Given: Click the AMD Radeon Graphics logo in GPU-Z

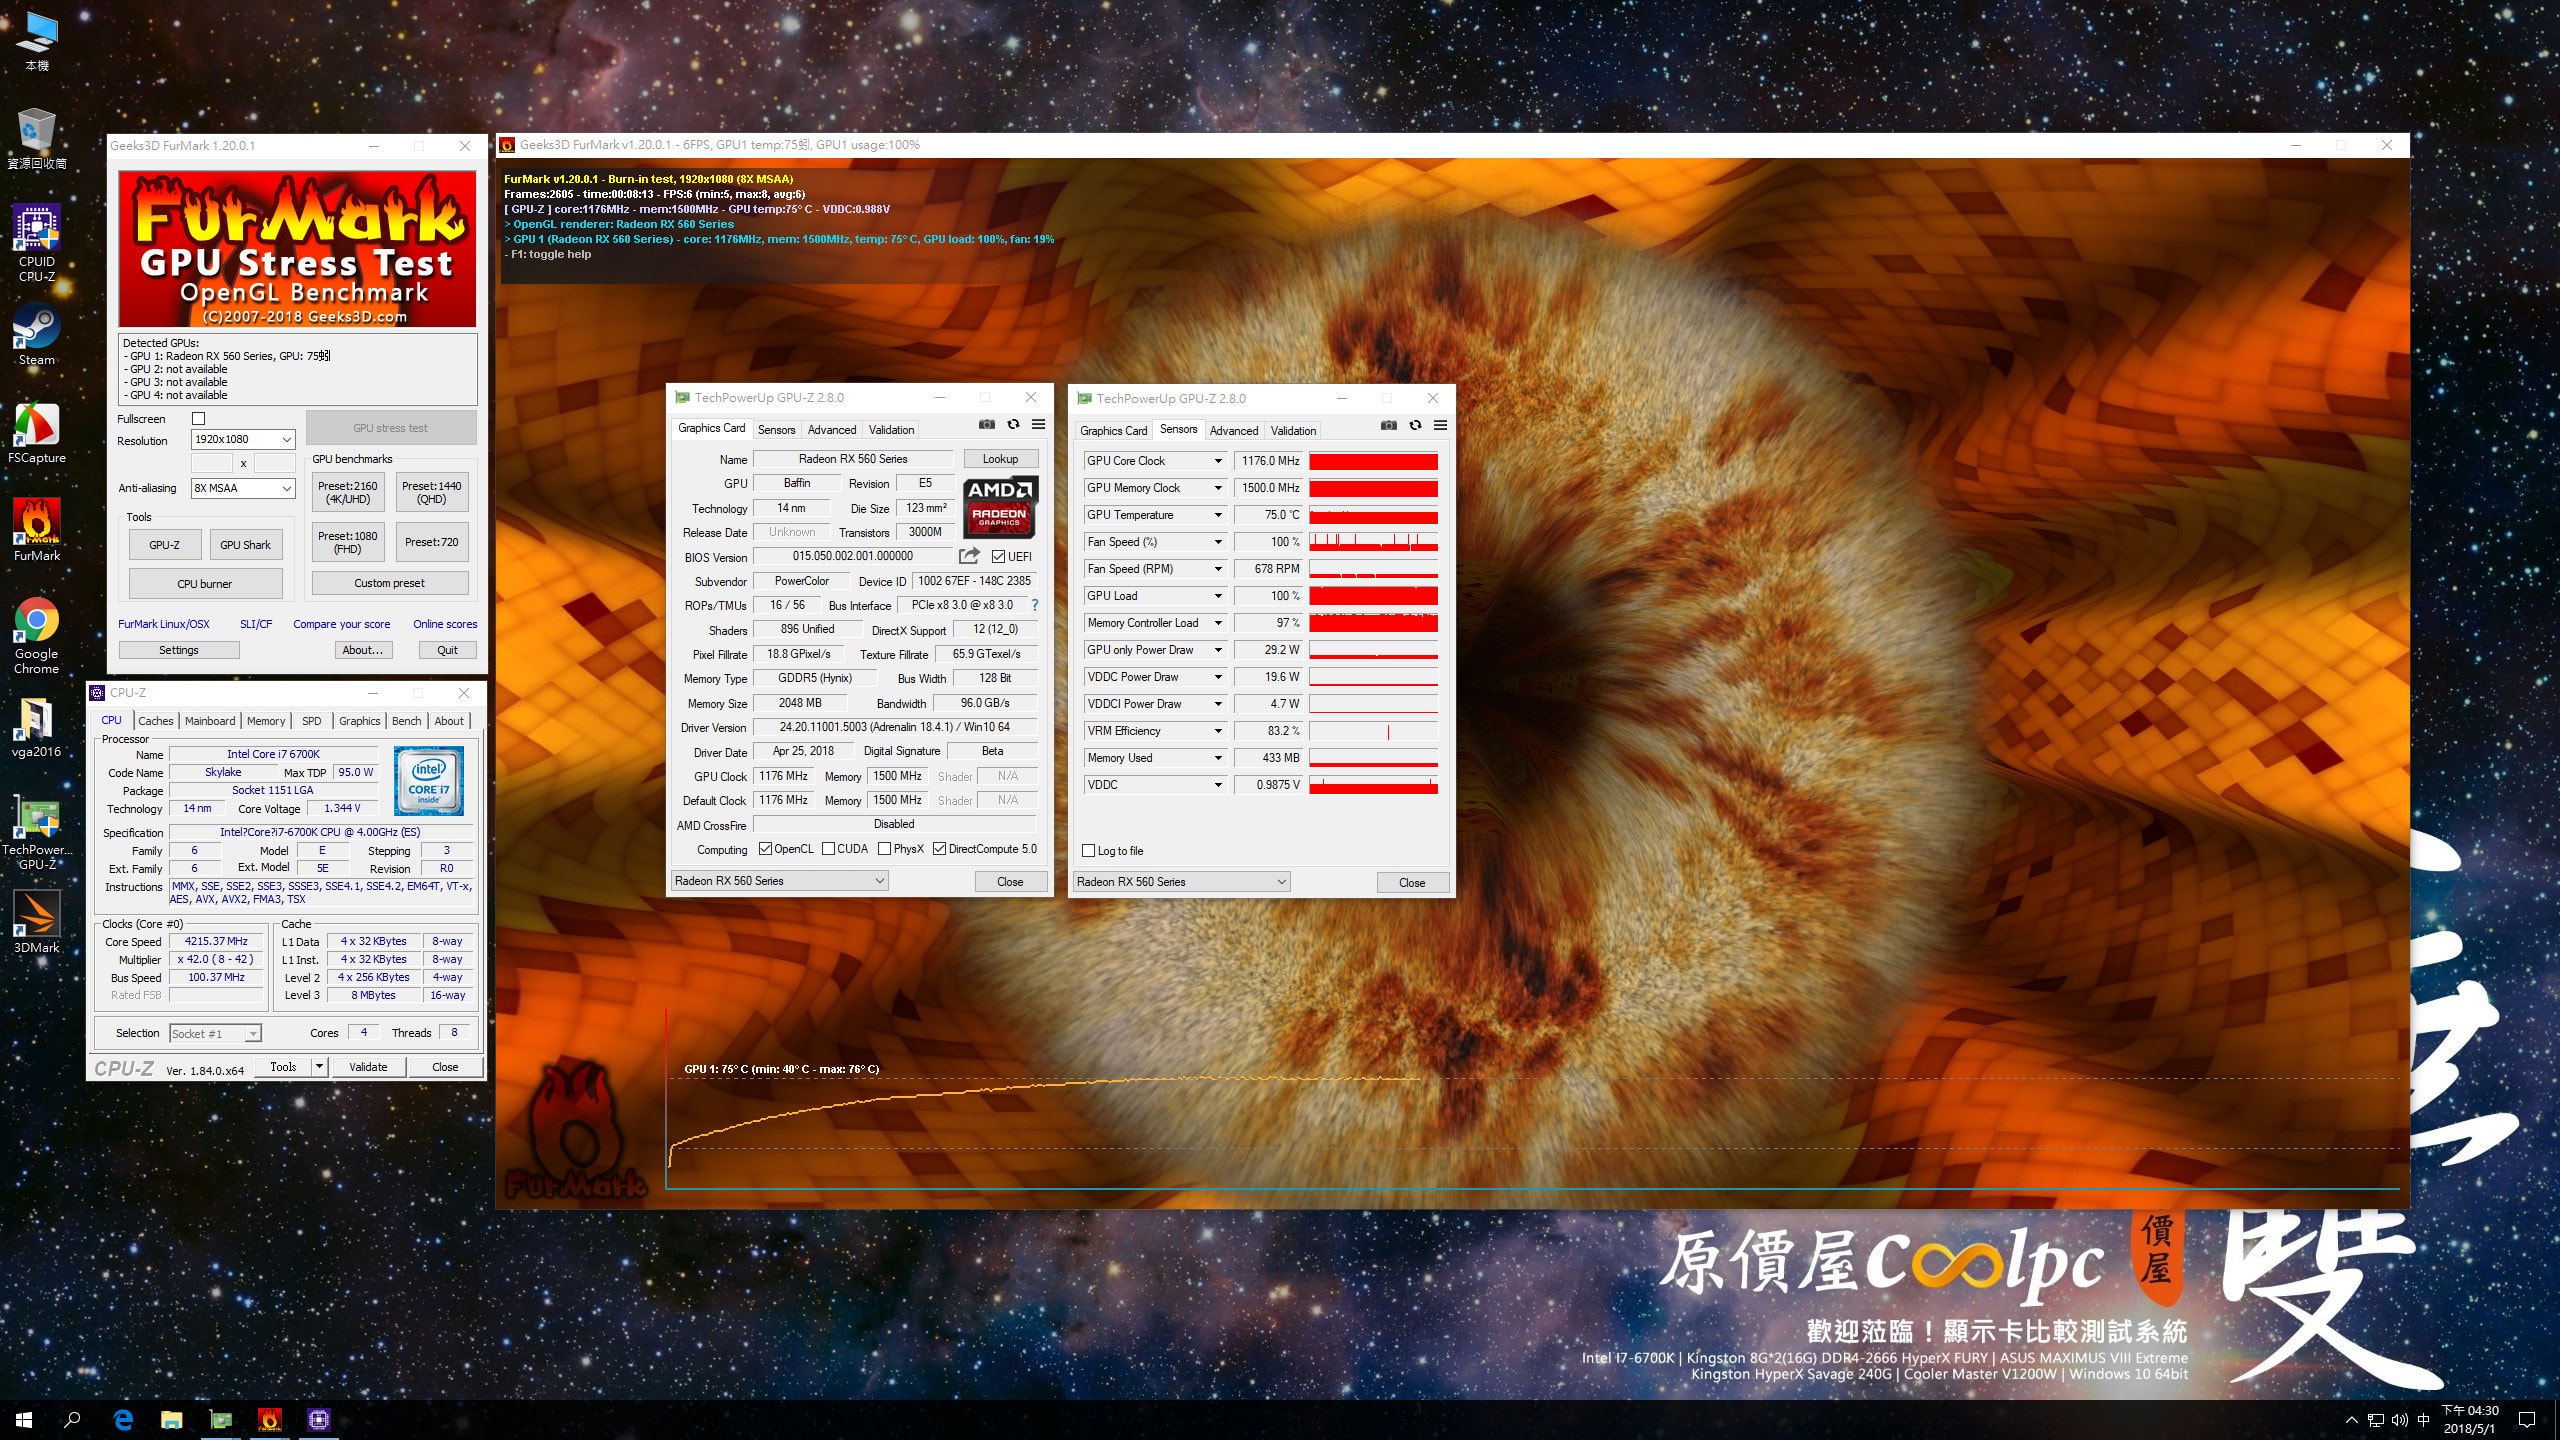Looking at the screenshot, I should point(1000,507).
